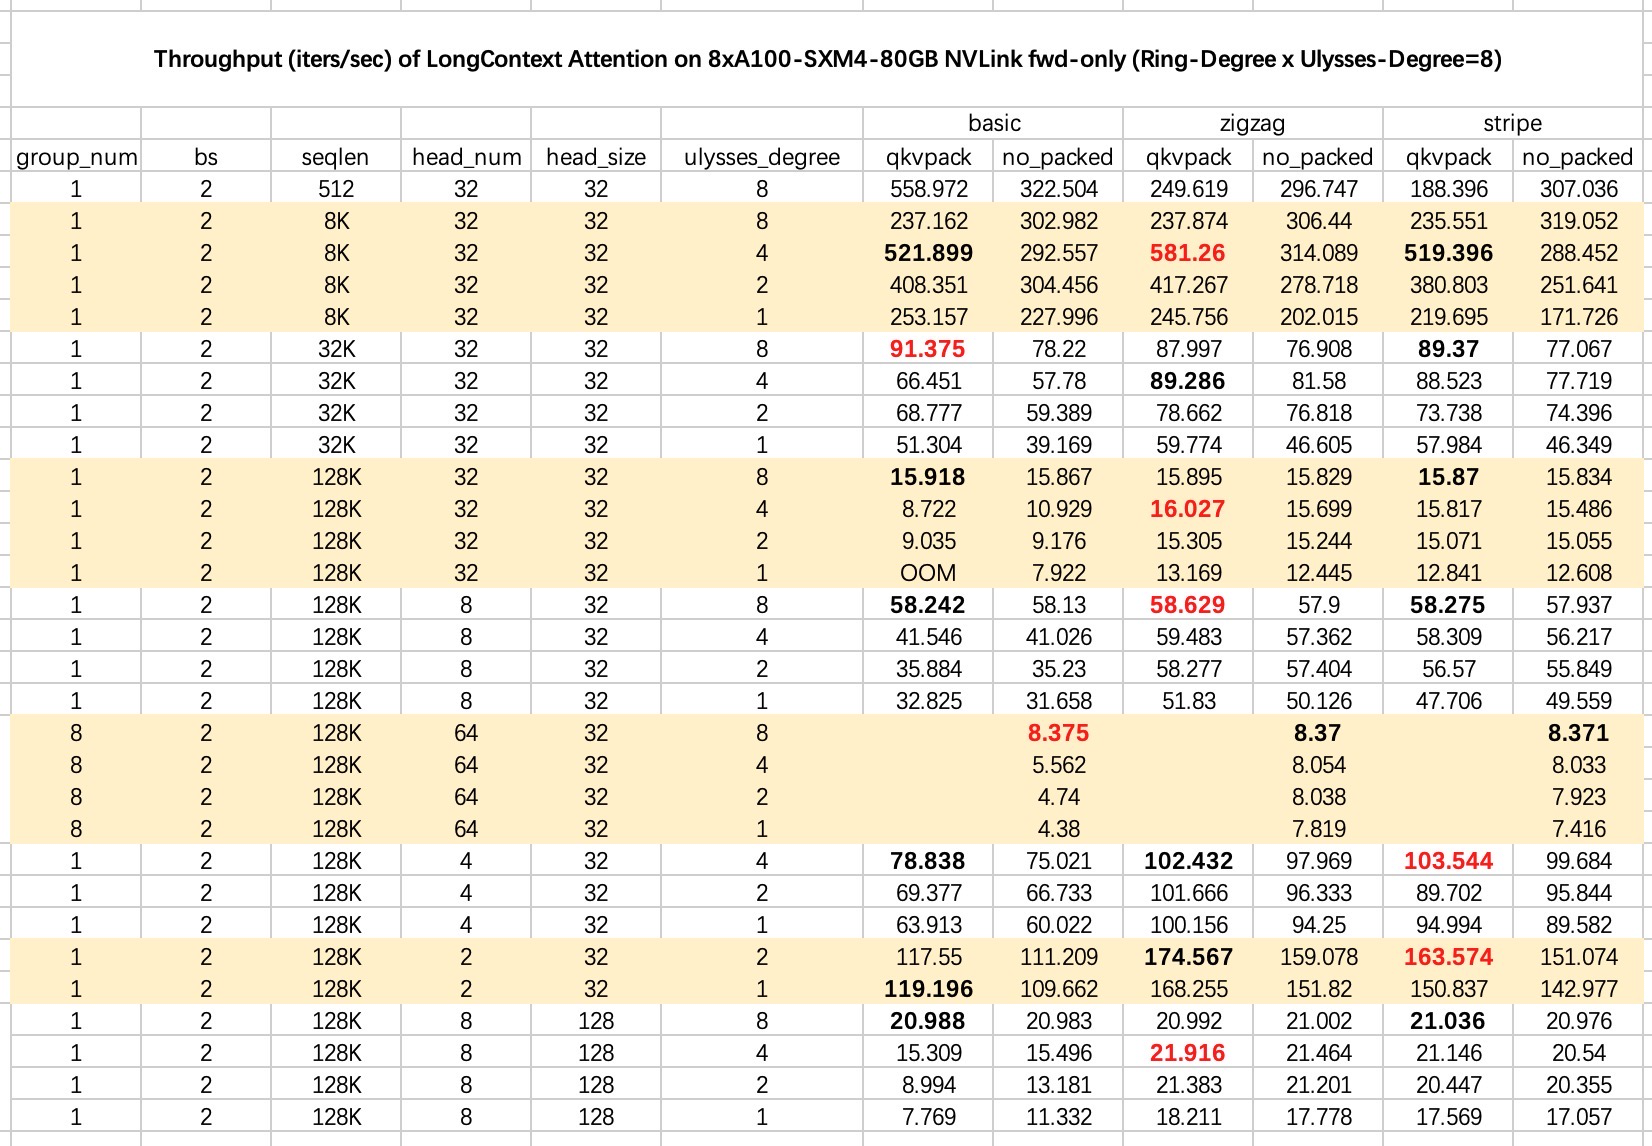Select the bold value 521.899
This screenshot has width=1652, height=1146.
(929, 253)
